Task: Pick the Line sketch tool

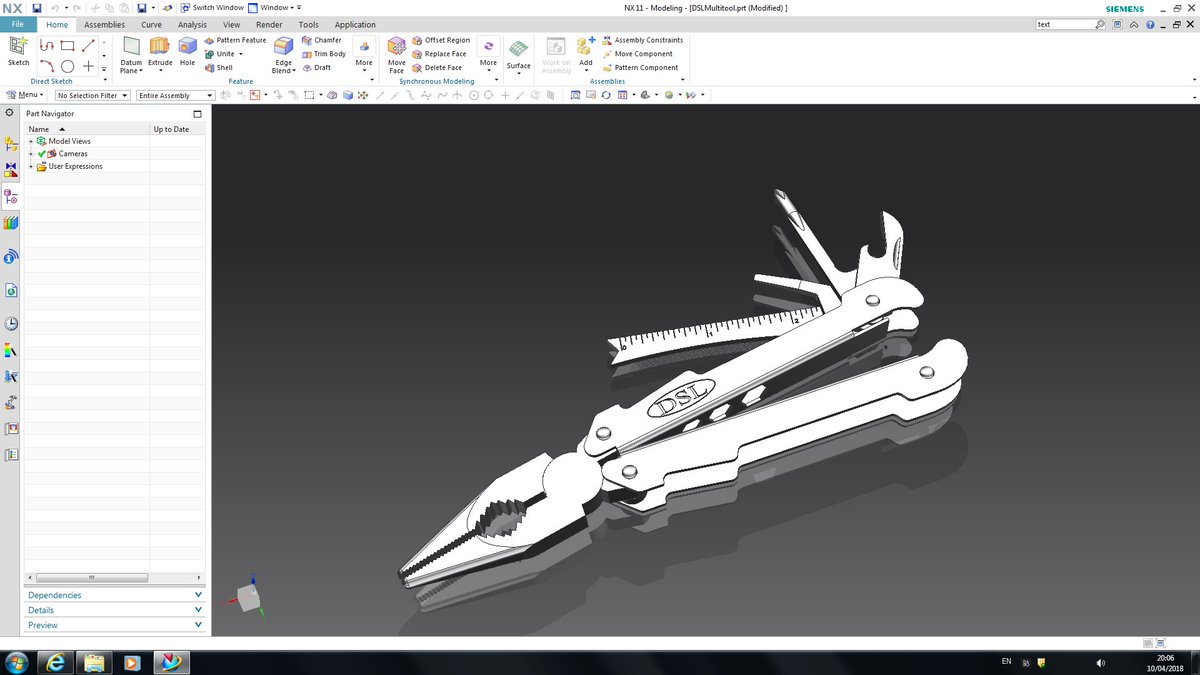Action: 88,45
